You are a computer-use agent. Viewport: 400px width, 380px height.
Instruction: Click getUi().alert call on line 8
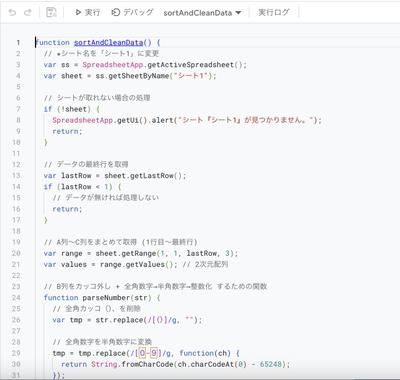(145, 120)
